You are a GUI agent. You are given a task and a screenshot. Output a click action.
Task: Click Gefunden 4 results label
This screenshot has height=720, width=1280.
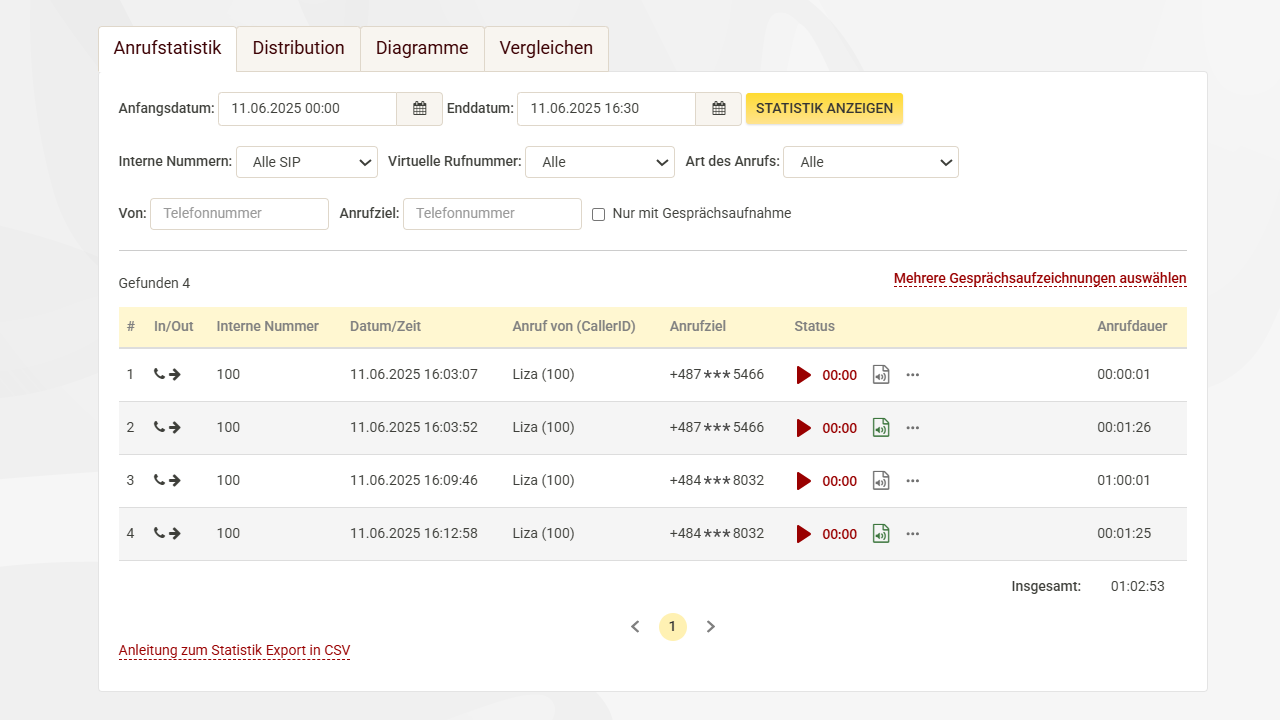pos(154,284)
